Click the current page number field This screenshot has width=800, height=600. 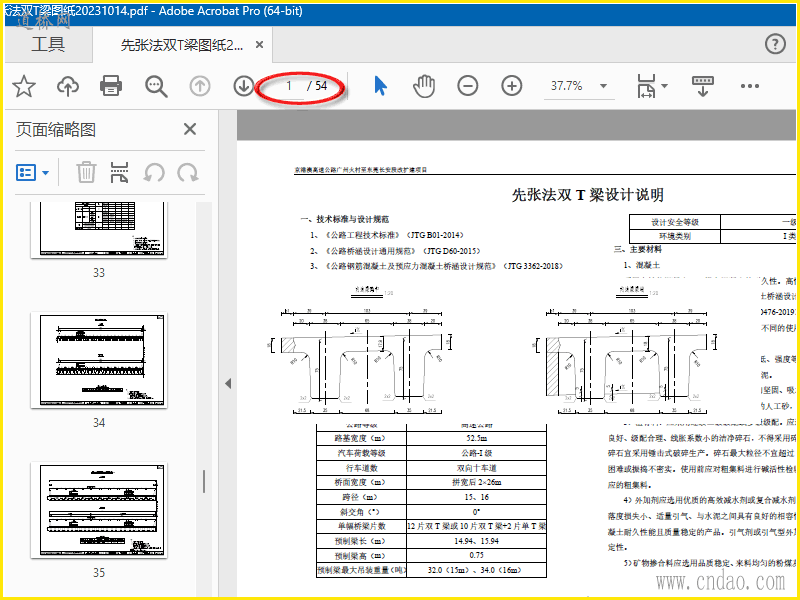tap(289, 86)
